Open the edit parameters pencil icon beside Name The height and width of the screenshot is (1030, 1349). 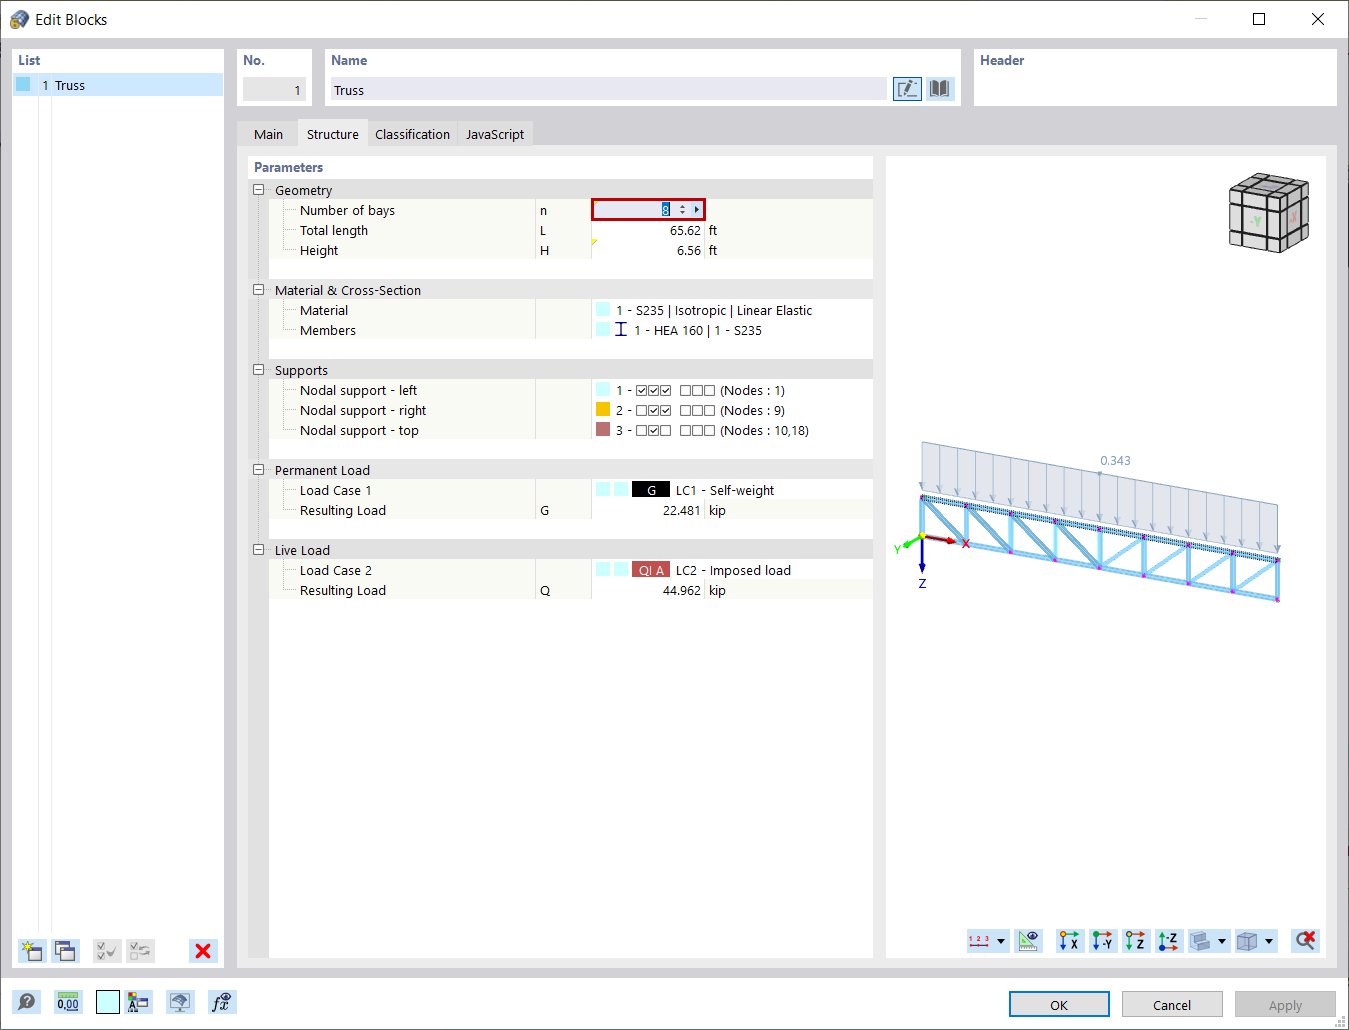coord(907,88)
